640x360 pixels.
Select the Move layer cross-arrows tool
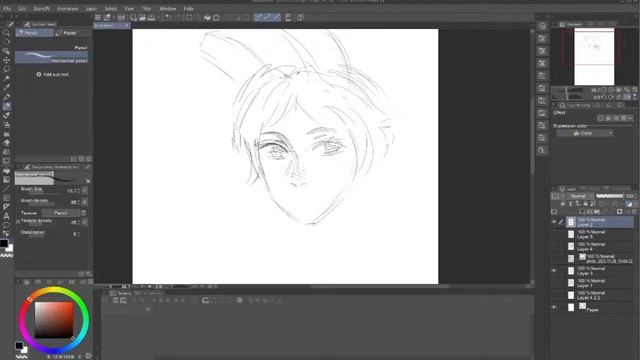[x=6, y=60]
